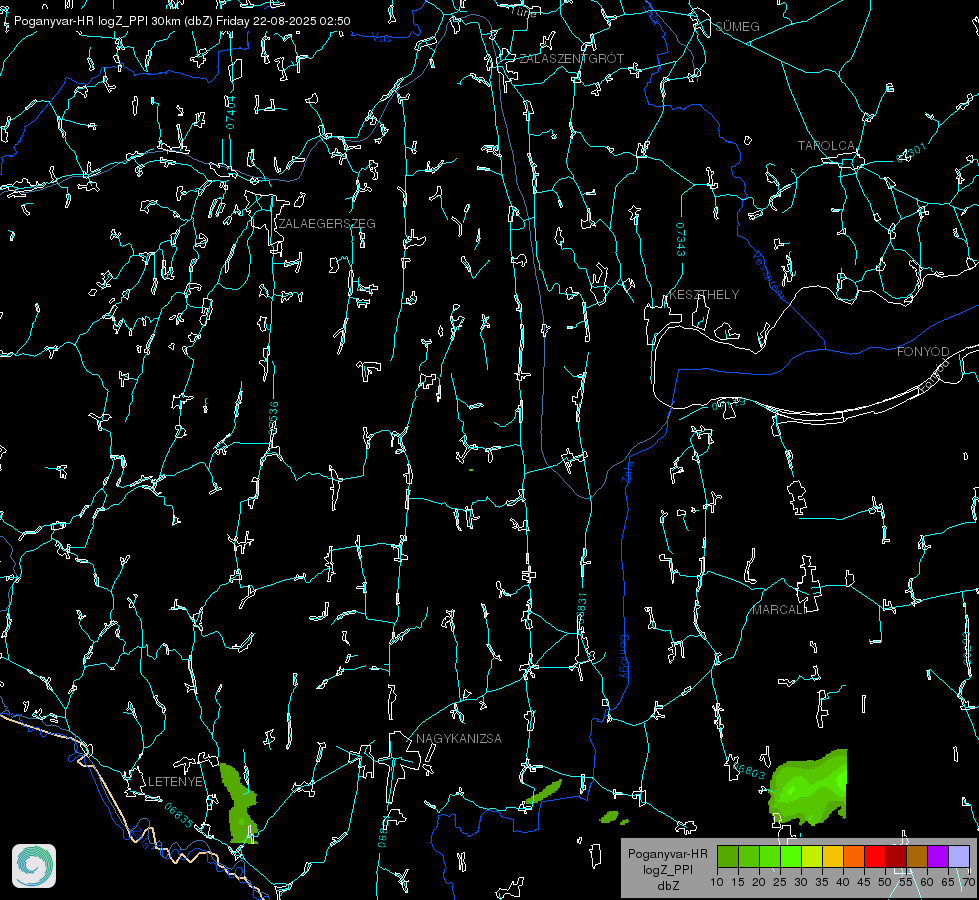Viewport: 979px width, 900px height.
Task: Click the legend scale value 70
Action: [x=968, y=882]
